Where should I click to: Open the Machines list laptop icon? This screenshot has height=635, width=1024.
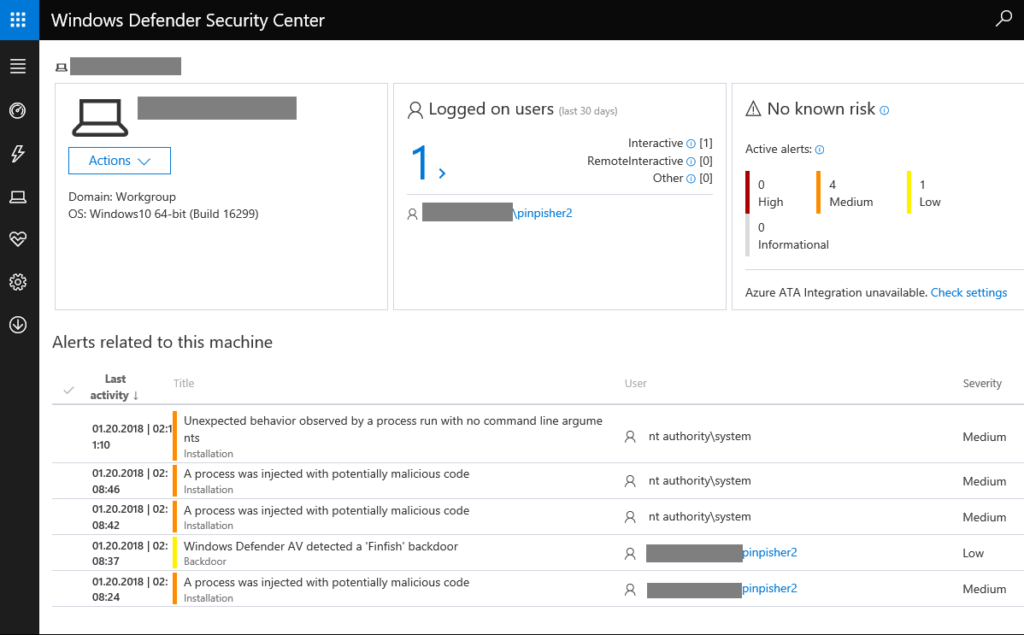click(17, 197)
